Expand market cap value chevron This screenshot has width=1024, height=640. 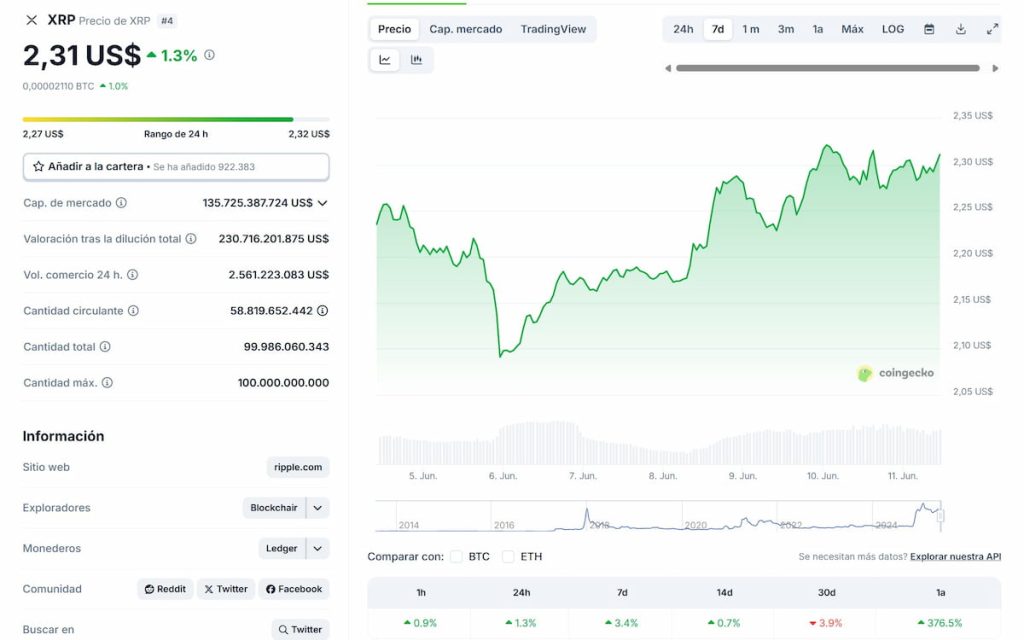tap(322, 203)
